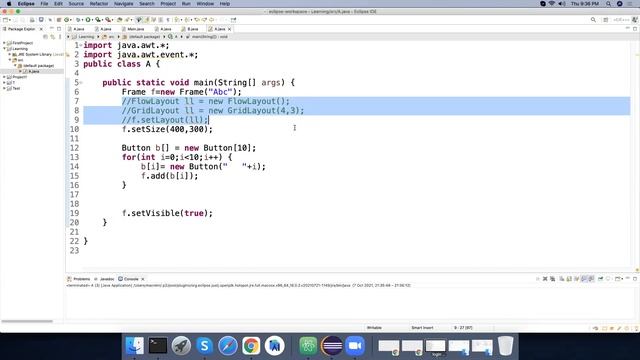Click Smart Insert in status bar

click(422, 328)
